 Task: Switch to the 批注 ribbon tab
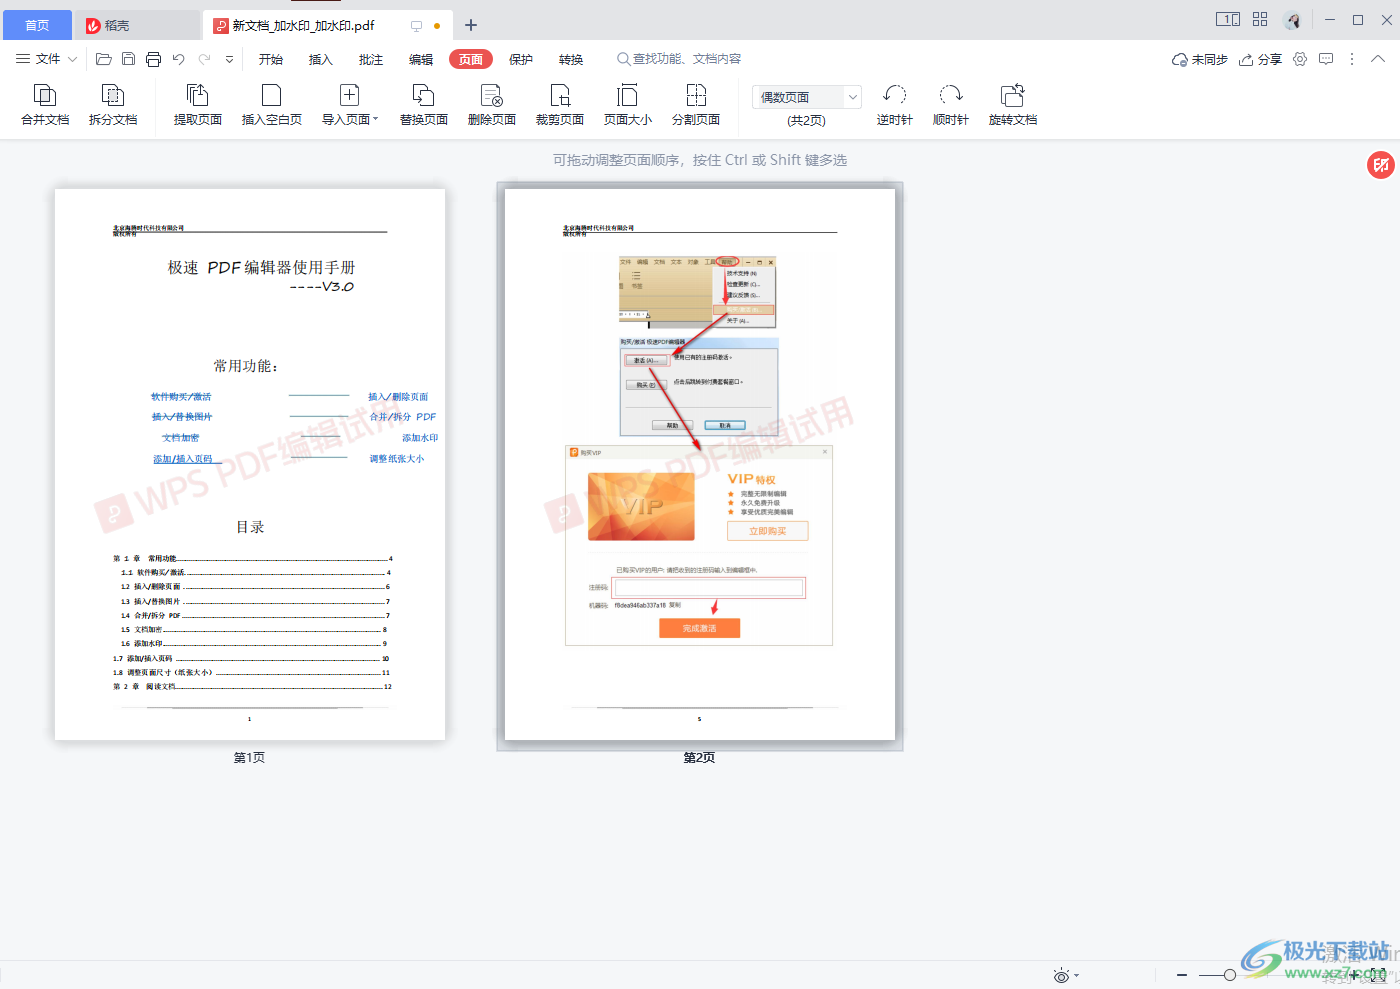371,59
